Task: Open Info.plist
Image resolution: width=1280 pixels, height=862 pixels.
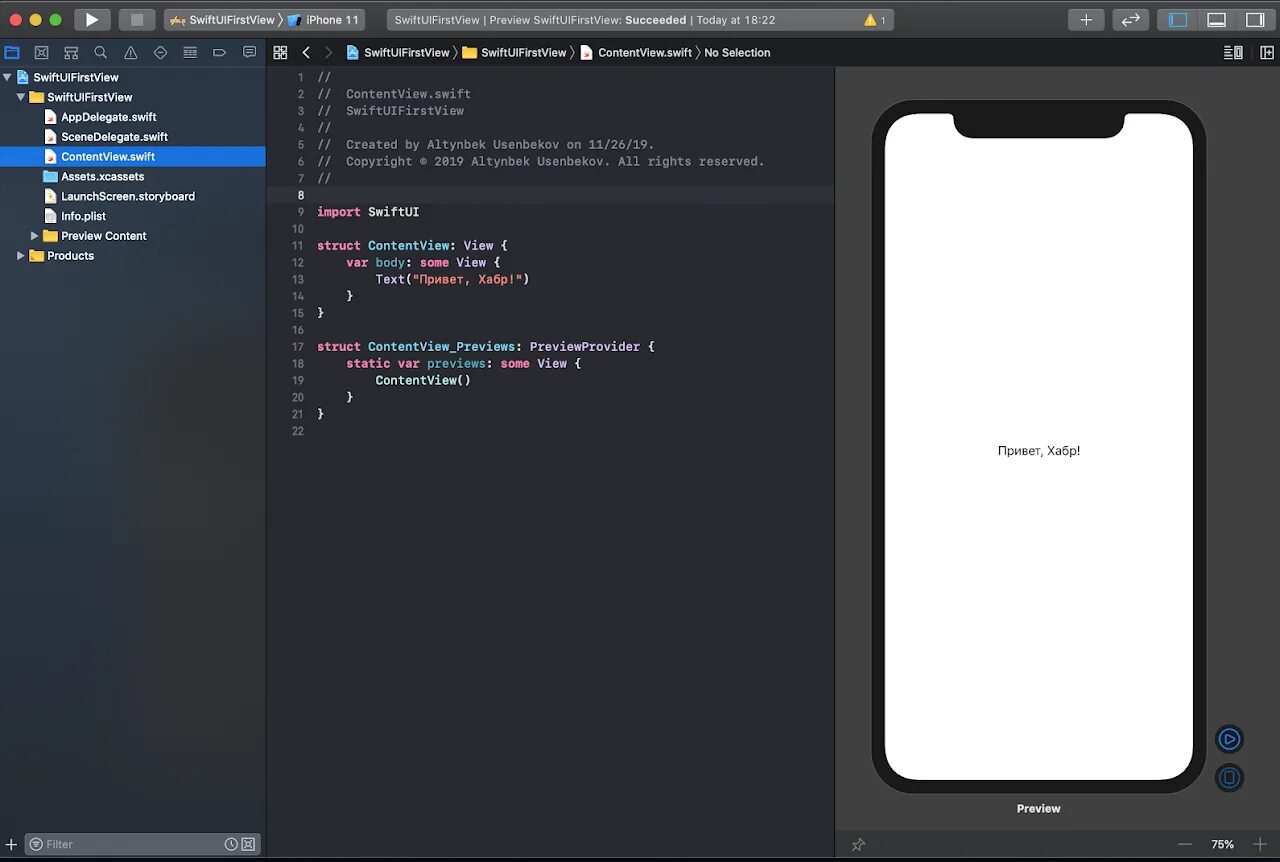Action: tap(83, 216)
